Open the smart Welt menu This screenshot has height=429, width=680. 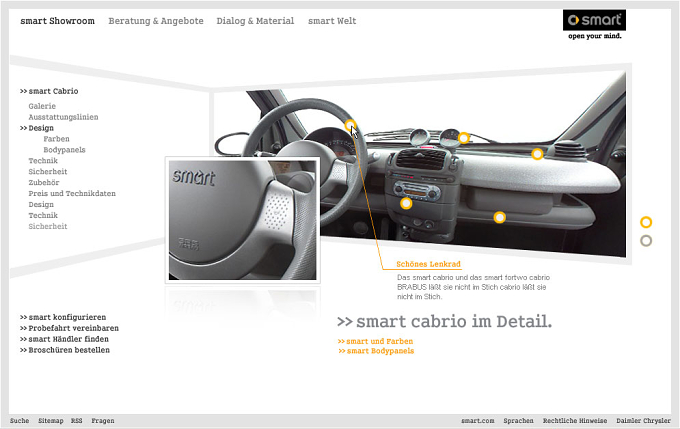(x=332, y=21)
